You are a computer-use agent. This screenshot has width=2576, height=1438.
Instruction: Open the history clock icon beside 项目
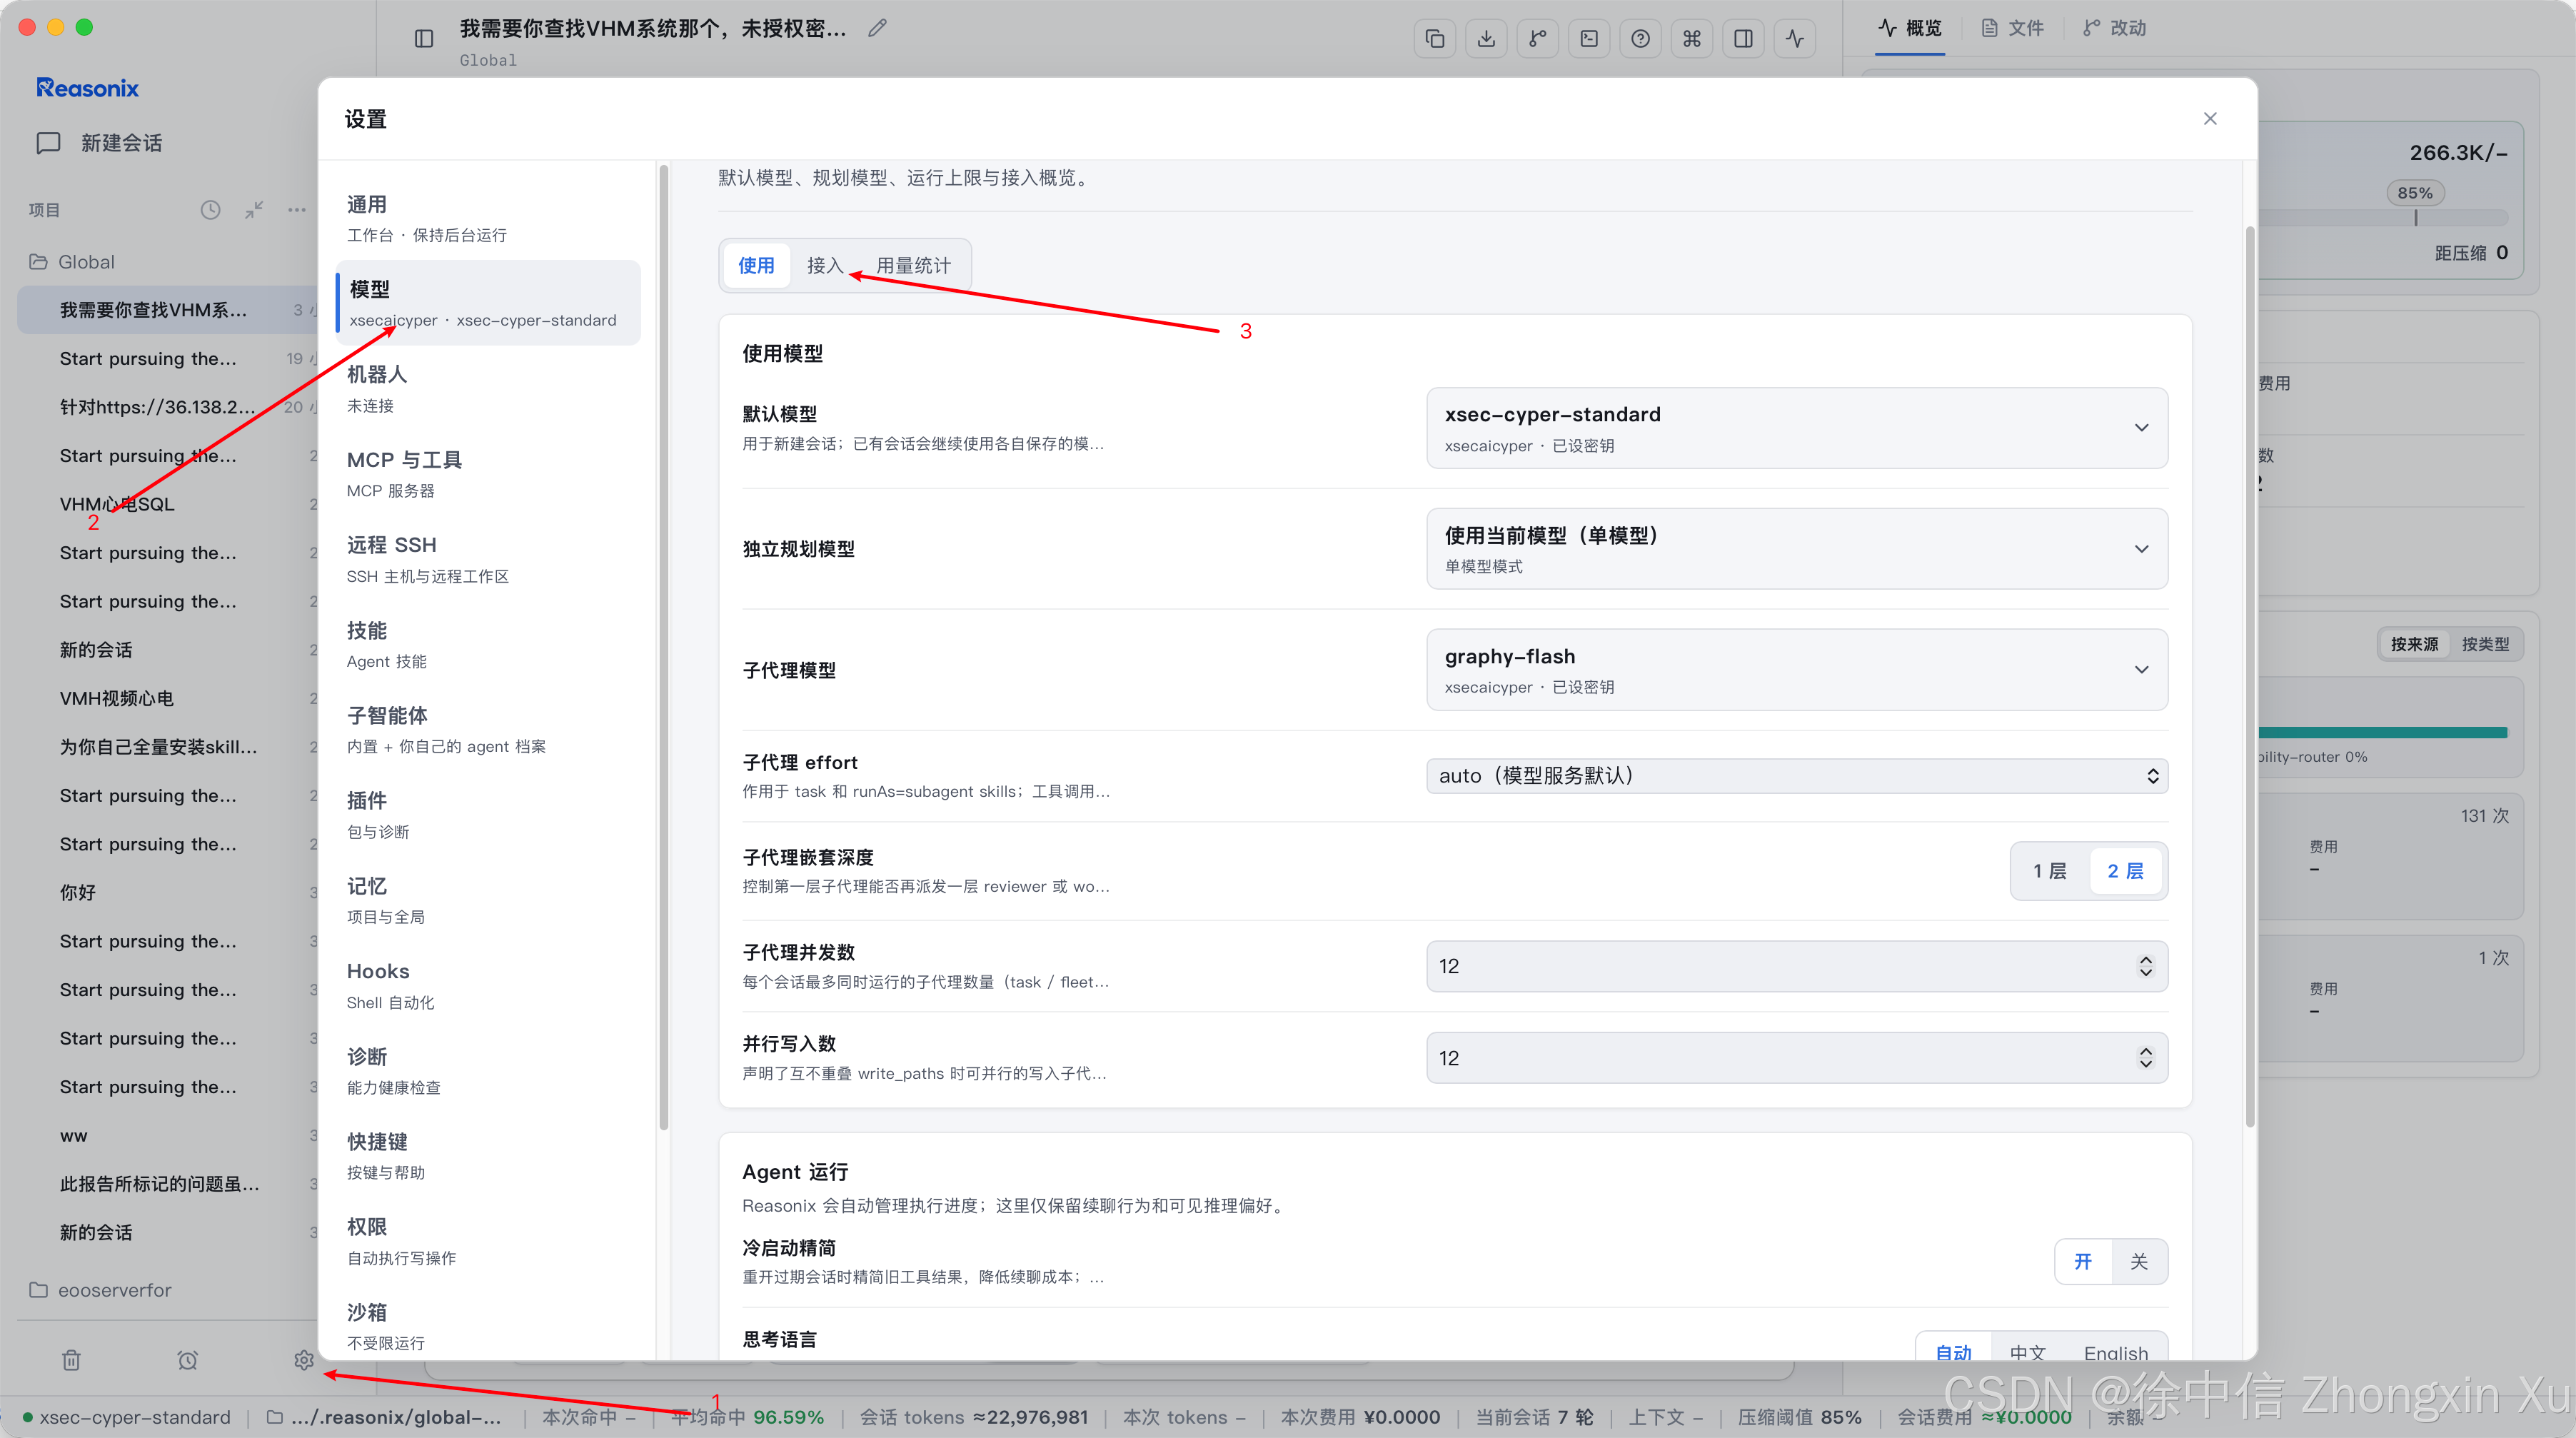pos(210,210)
